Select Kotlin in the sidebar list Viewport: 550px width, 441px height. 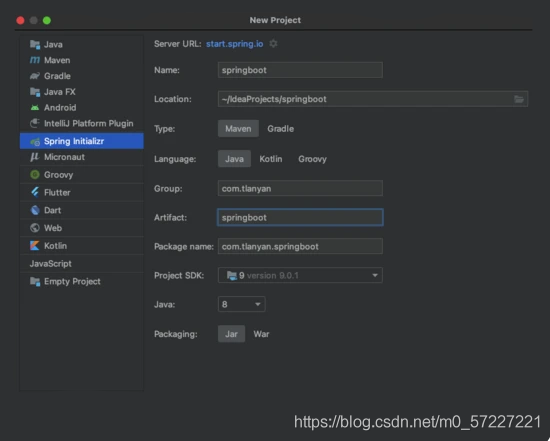click(x=82, y=246)
